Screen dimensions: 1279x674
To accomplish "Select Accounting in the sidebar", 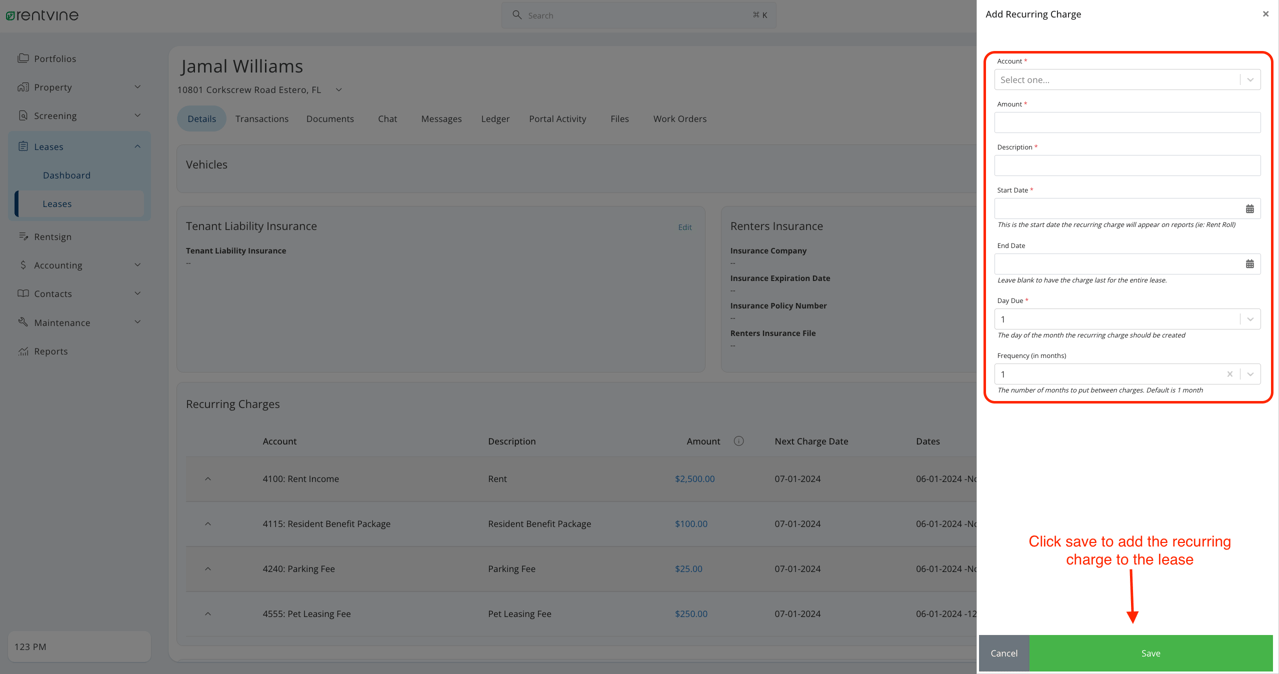I will click(58, 265).
